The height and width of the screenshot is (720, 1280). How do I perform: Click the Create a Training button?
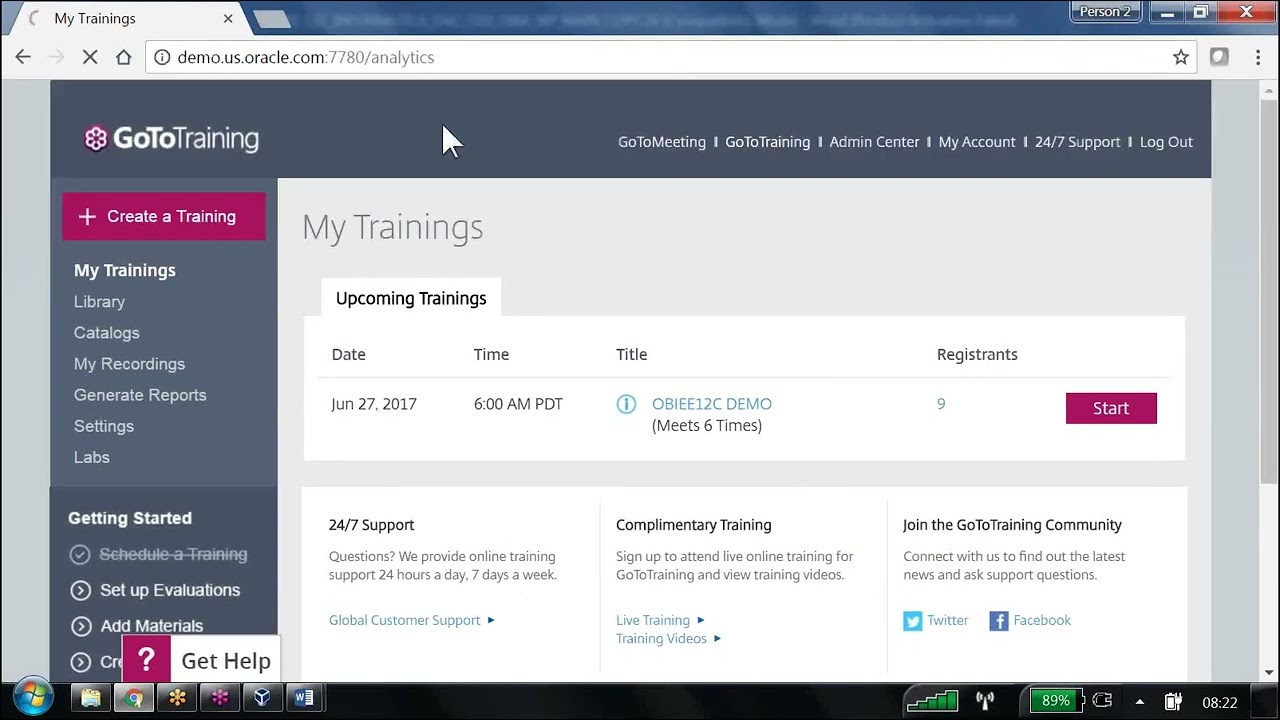(164, 216)
